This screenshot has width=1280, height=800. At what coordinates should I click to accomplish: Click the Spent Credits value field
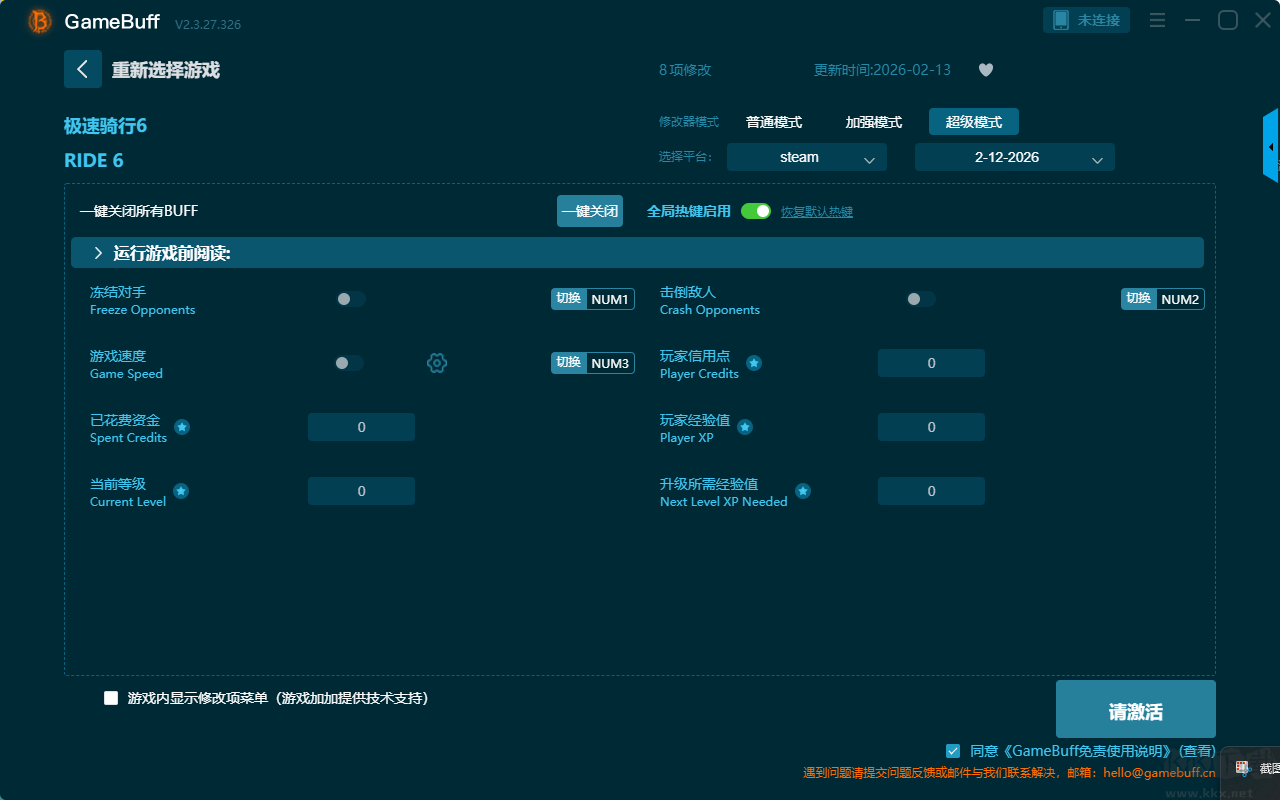pyautogui.click(x=361, y=427)
